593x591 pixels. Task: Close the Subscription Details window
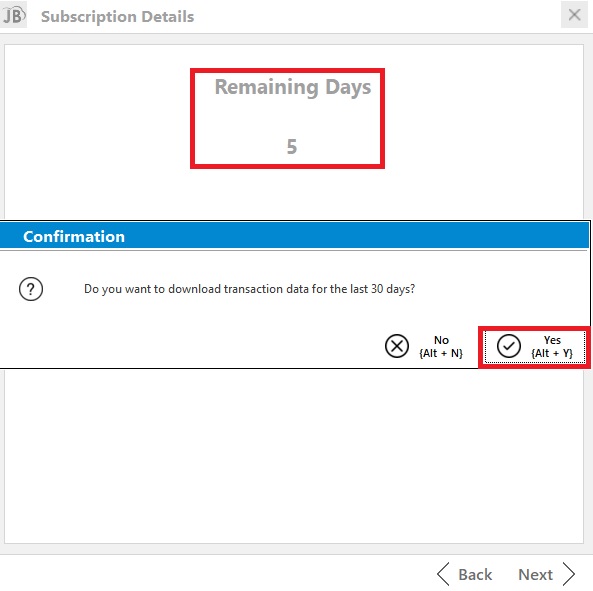574,15
